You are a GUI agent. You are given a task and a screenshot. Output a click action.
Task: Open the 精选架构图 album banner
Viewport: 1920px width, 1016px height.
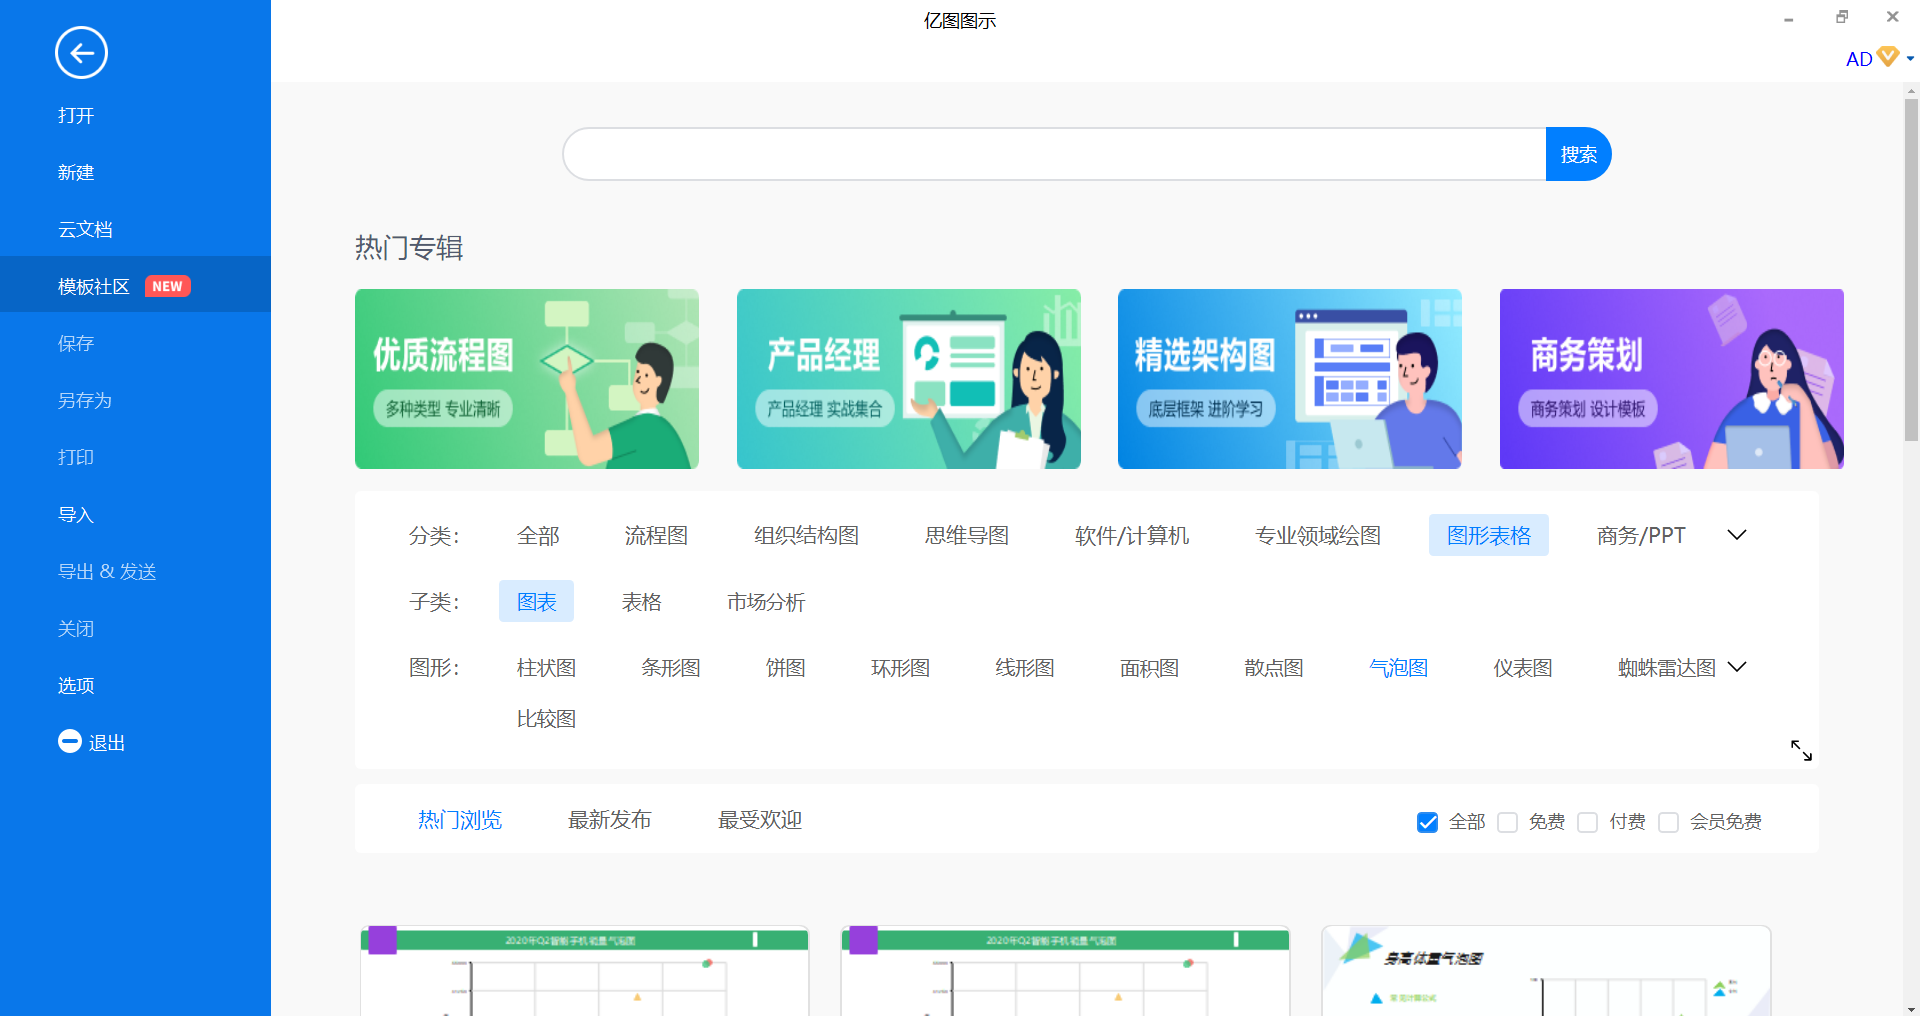pos(1290,379)
